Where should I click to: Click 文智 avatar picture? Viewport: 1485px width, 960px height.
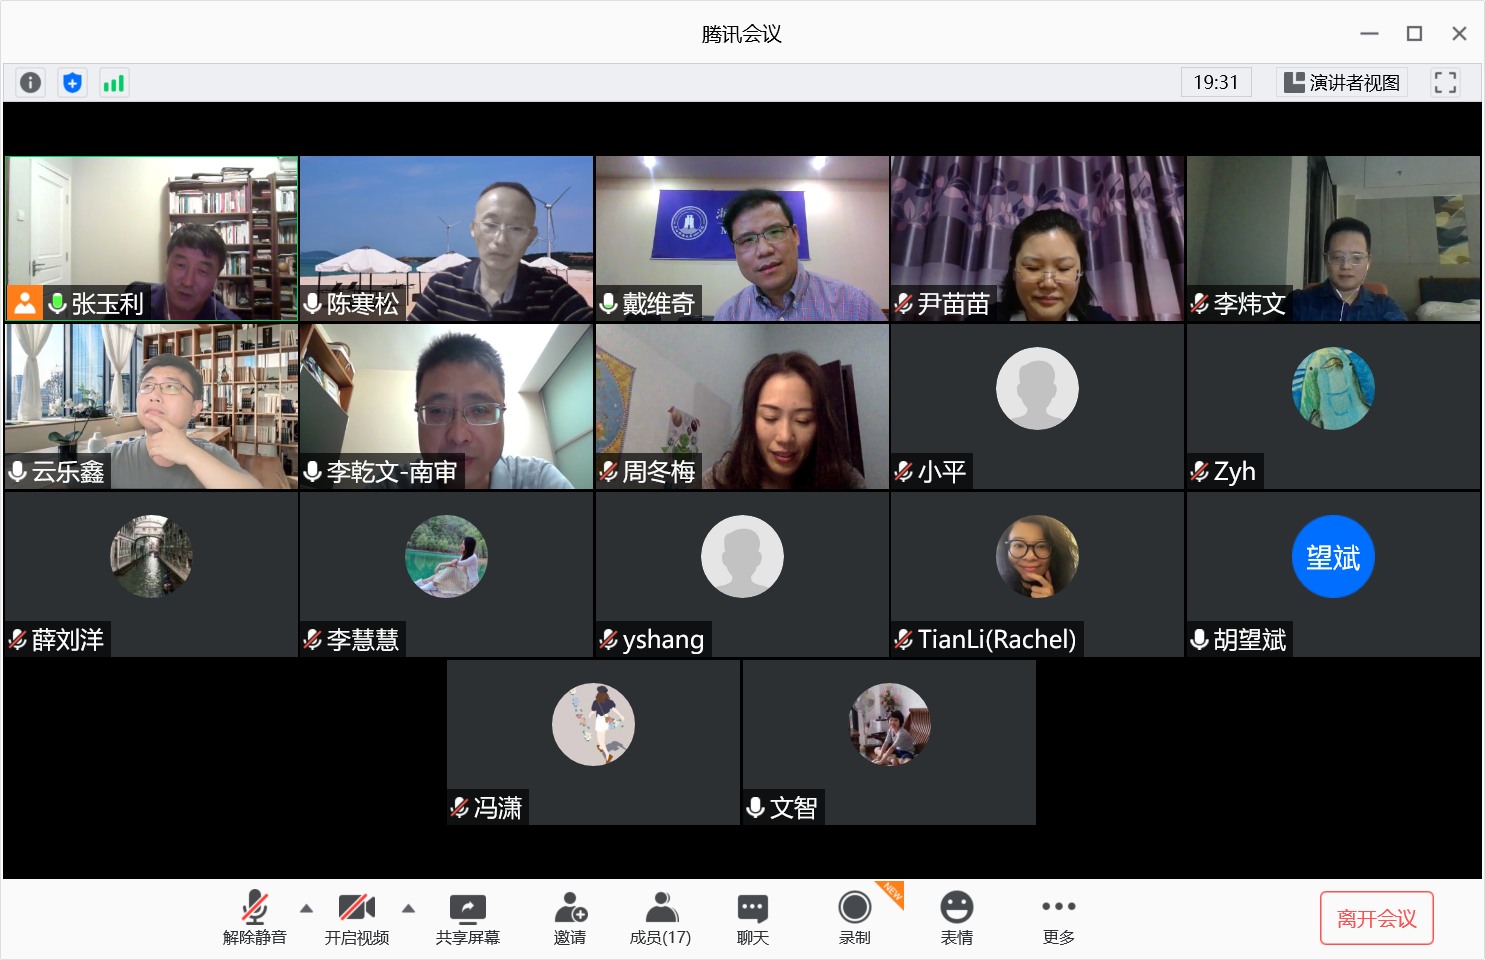(x=889, y=724)
